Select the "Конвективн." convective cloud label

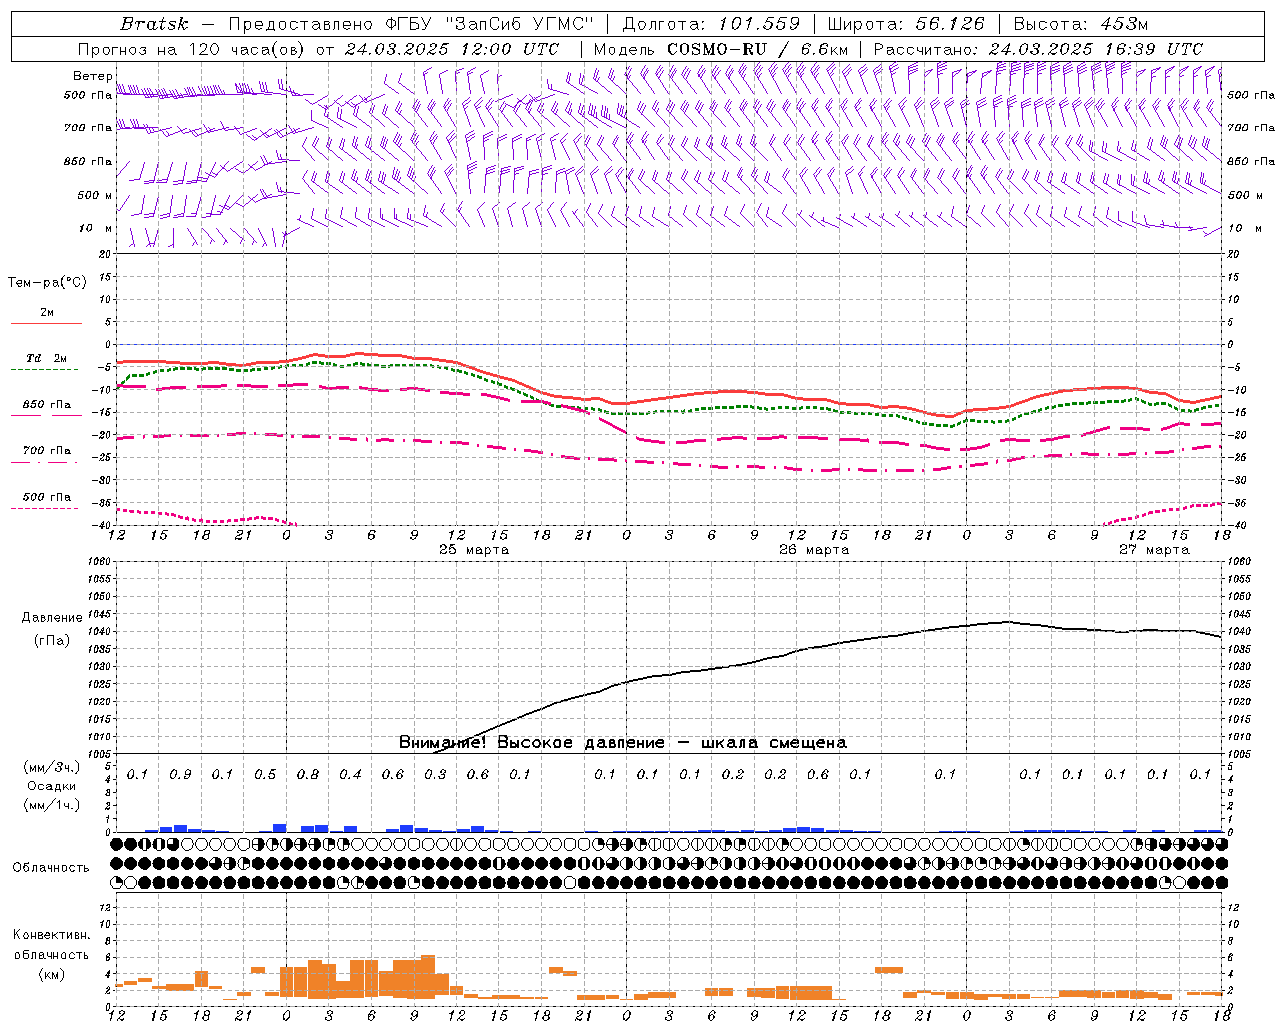[51, 935]
